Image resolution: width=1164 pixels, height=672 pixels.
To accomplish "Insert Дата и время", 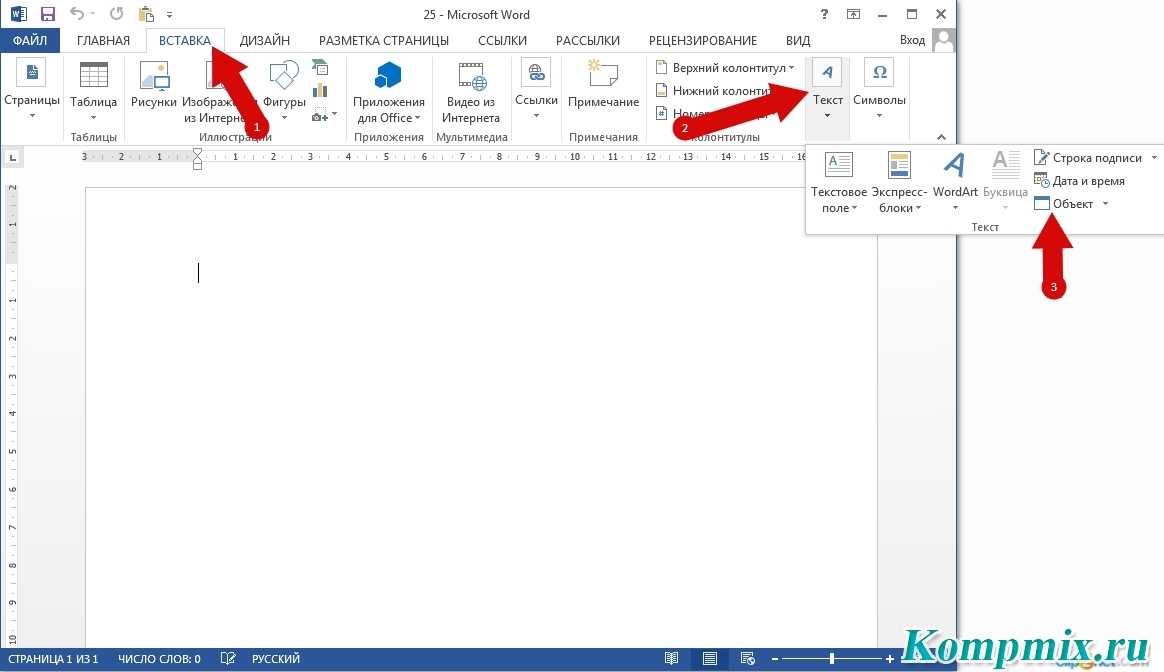I will [1079, 180].
